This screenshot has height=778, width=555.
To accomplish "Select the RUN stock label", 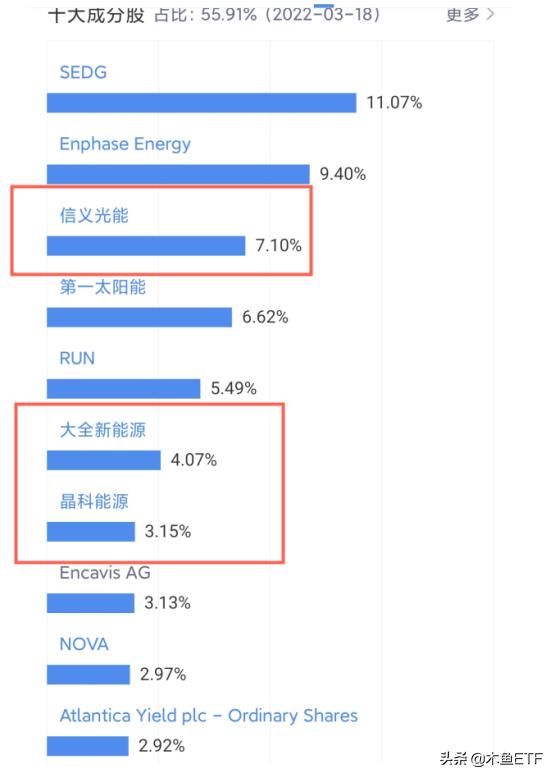I will point(77,358).
